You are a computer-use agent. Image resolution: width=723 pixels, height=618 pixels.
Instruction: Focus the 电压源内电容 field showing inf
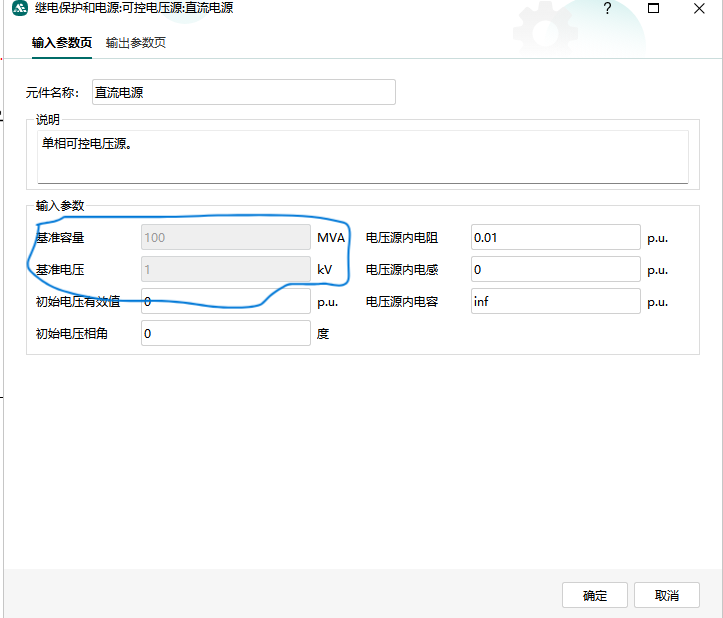[554, 301]
